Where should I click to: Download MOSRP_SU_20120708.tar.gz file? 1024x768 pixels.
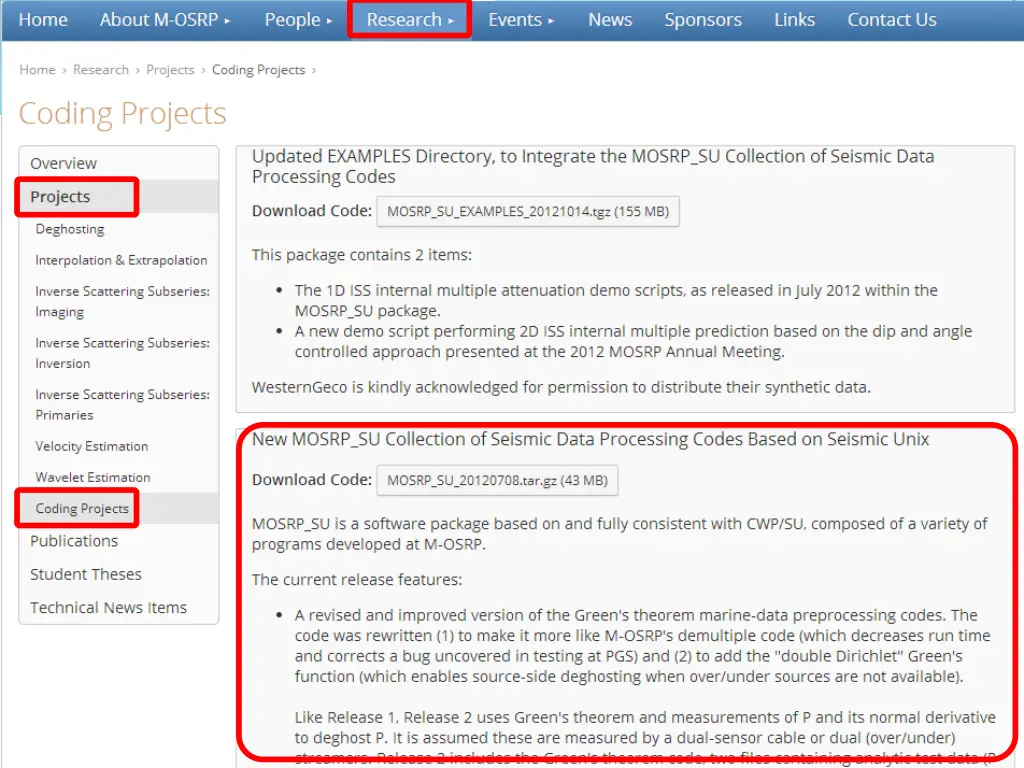(497, 481)
